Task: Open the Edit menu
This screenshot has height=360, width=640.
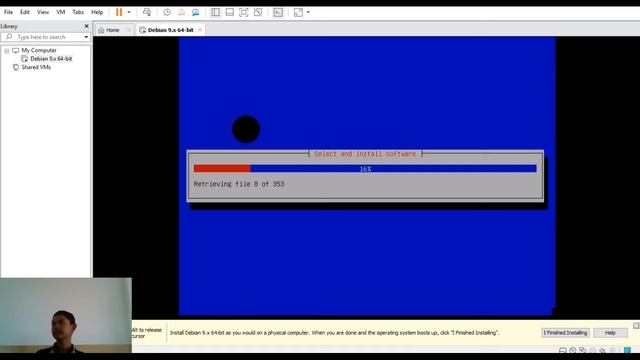Action: (25, 12)
